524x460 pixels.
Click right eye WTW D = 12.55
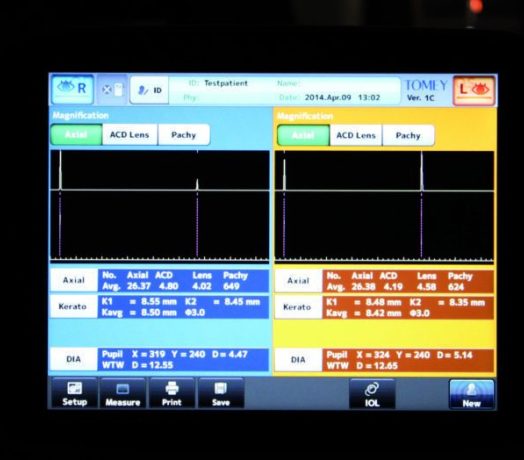coord(152,365)
